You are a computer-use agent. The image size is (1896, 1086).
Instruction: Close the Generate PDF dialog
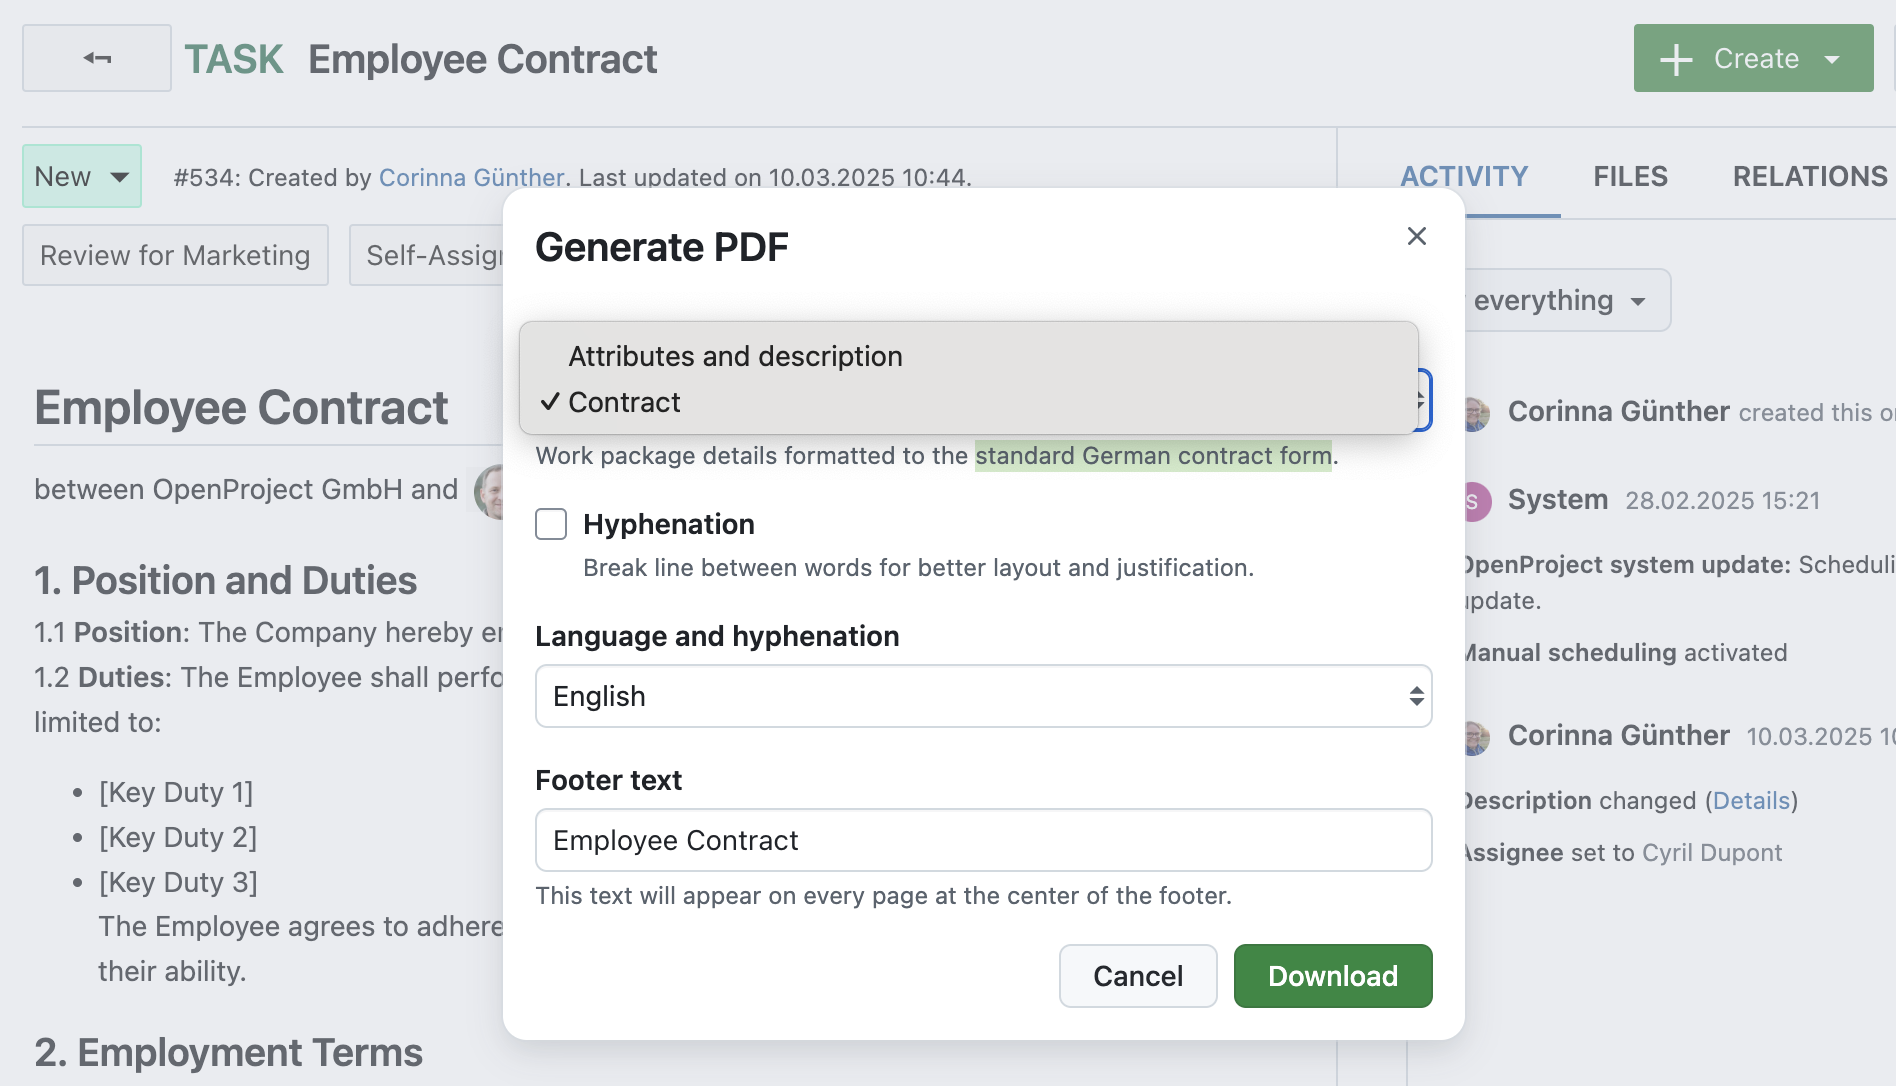(x=1416, y=236)
